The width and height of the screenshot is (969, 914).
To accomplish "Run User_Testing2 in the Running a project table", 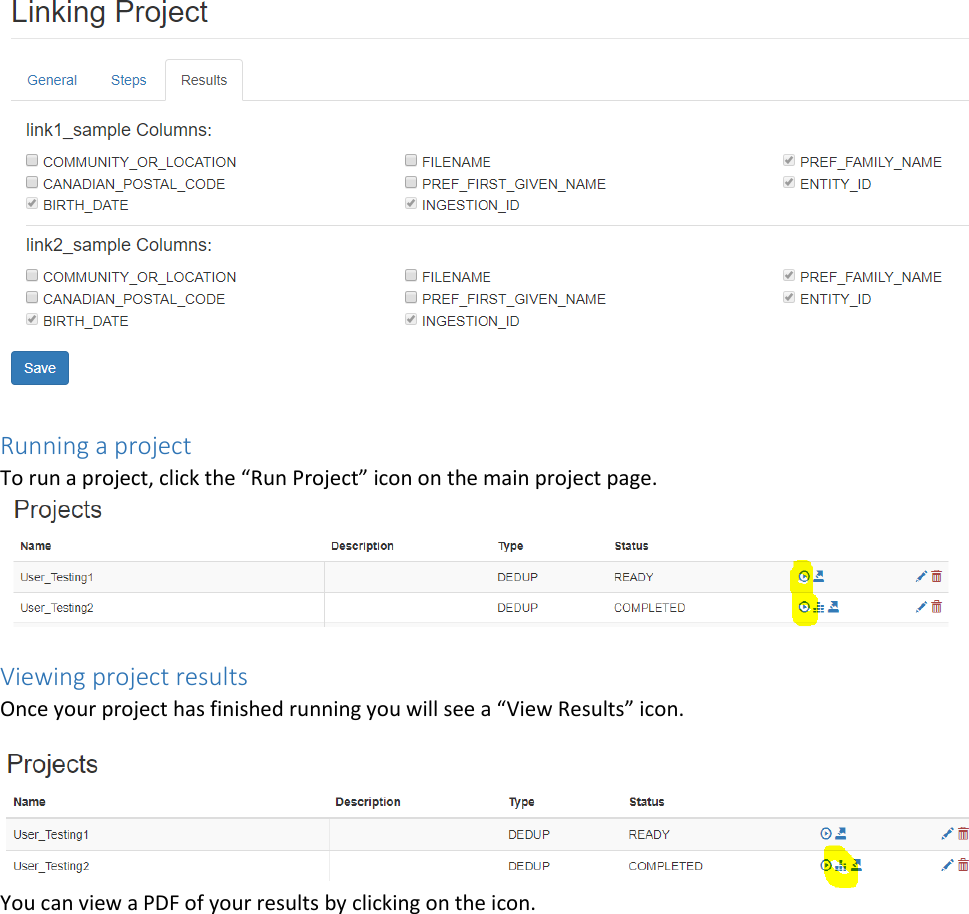I will [x=803, y=607].
